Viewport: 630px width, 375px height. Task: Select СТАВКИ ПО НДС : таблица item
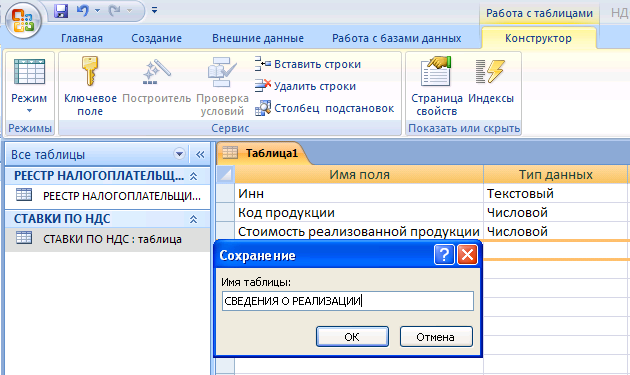click(108, 239)
